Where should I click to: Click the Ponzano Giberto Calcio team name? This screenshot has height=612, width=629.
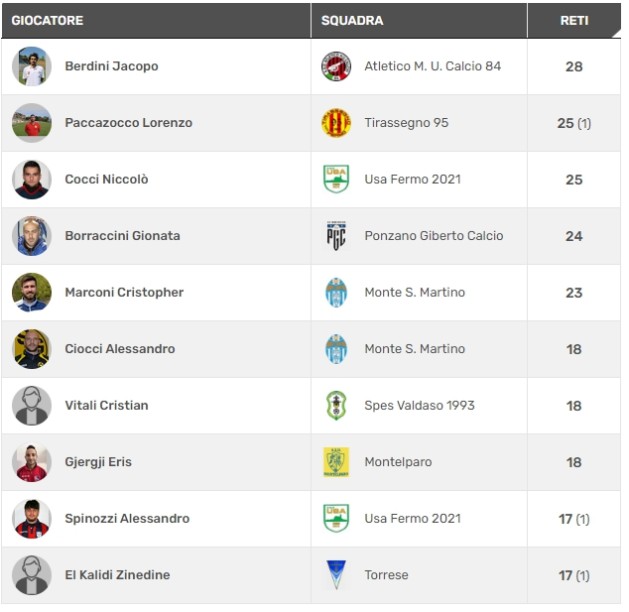434,236
